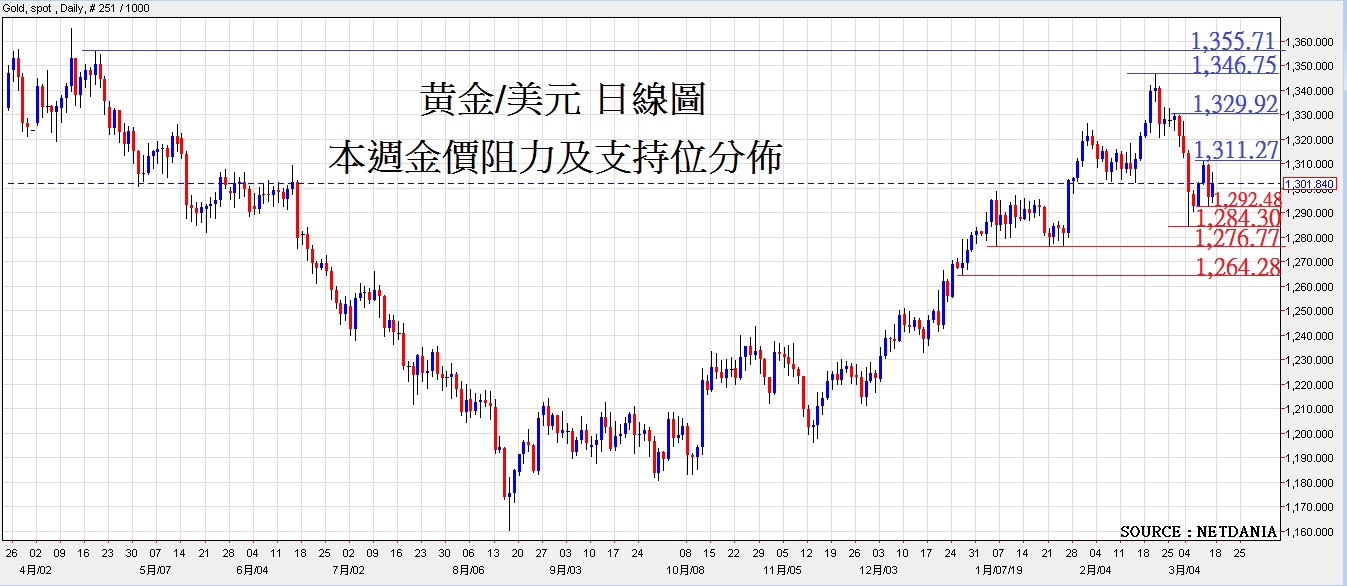Click the 1,200.000 price axis tick
Image resolution: width=1347 pixels, height=586 pixels.
(x=1312, y=434)
